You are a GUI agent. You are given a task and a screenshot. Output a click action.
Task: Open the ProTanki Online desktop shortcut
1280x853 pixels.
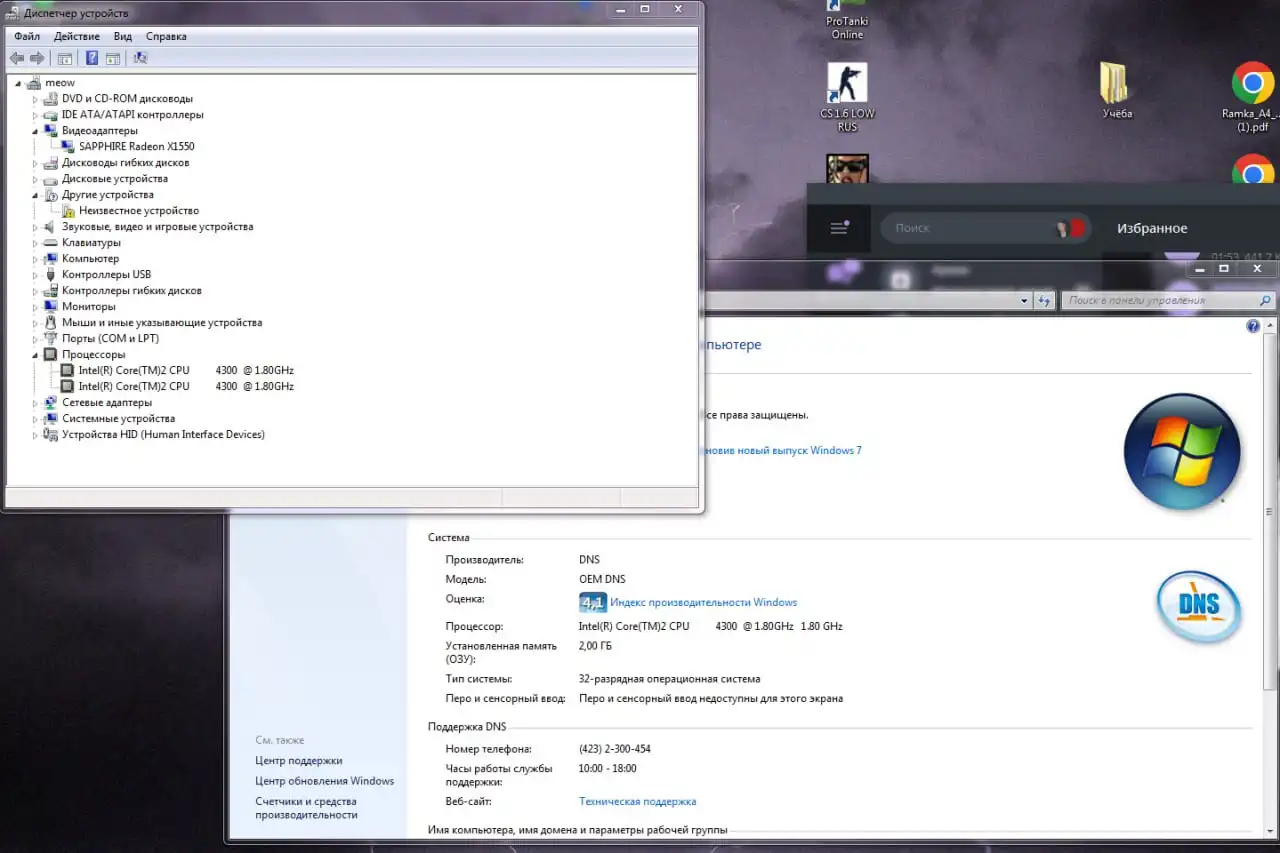pos(847,20)
